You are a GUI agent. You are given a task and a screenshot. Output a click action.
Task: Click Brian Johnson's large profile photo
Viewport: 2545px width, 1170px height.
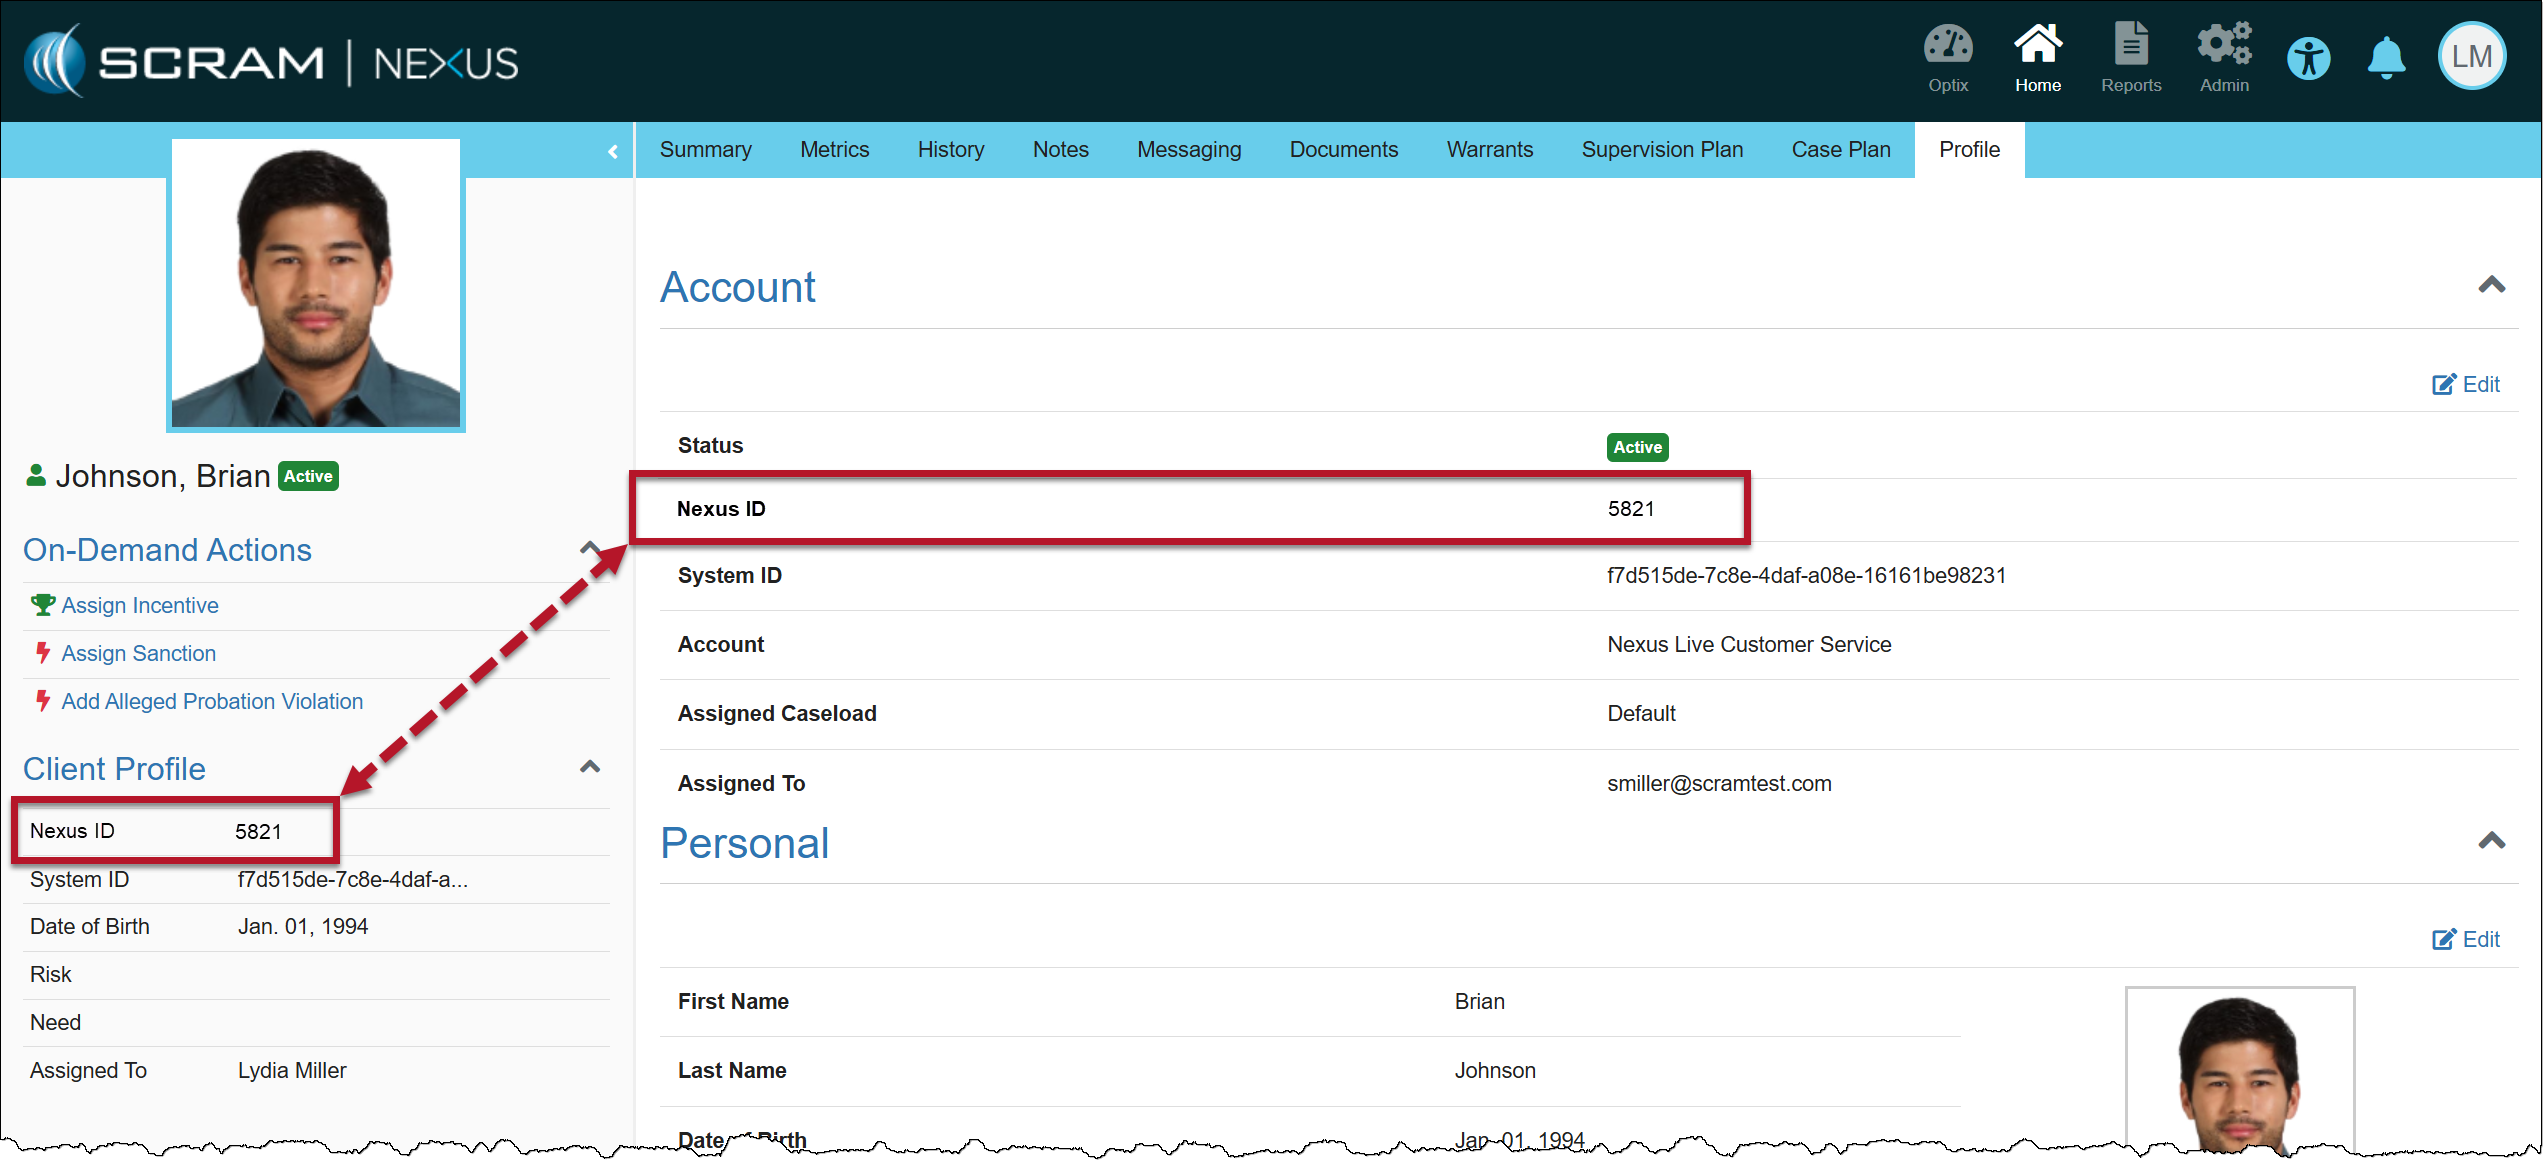[316, 285]
